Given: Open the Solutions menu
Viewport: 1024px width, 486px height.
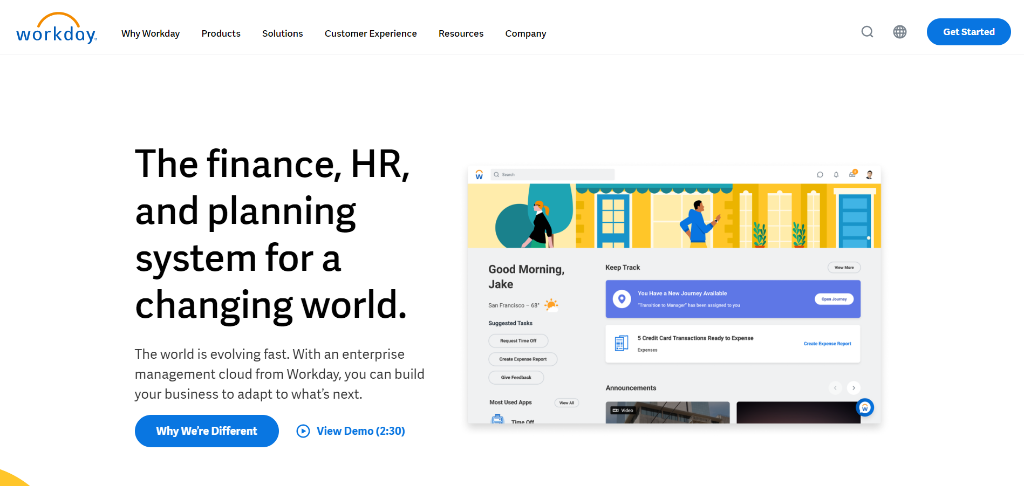Looking at the screenshot, I should click(x=283, y=33).
